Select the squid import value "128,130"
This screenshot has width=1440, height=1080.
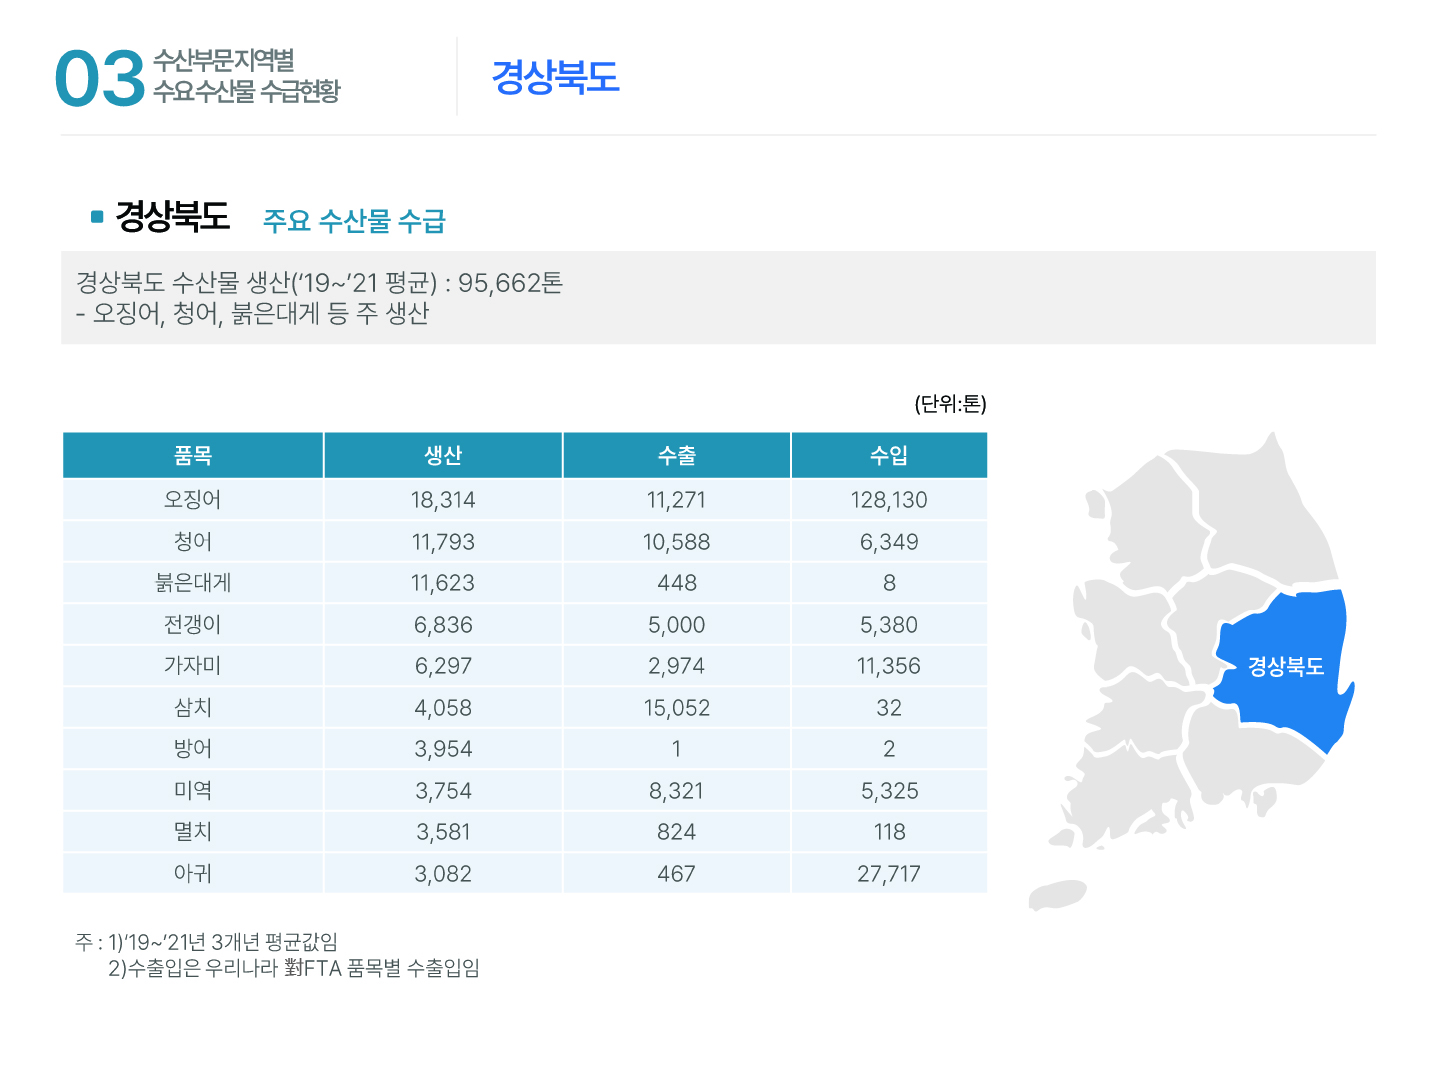(889, 500)
